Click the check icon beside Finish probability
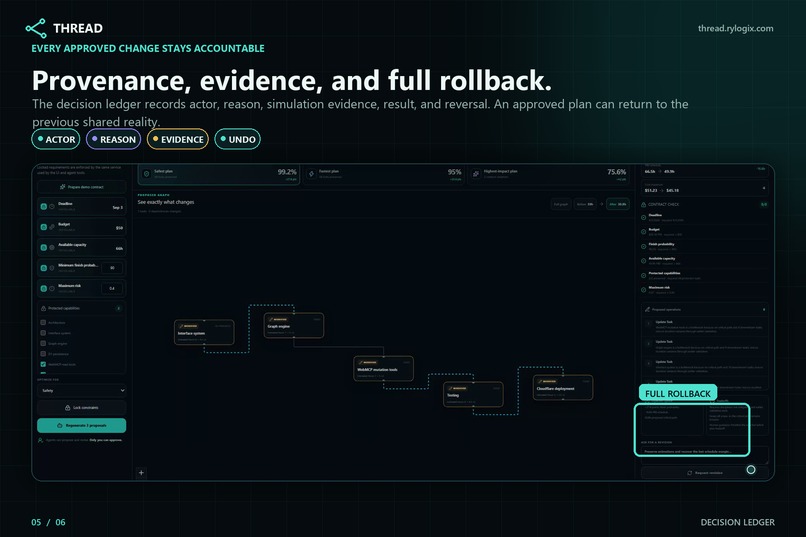Screen dimensions: 806x537 [x=644, y=247]
